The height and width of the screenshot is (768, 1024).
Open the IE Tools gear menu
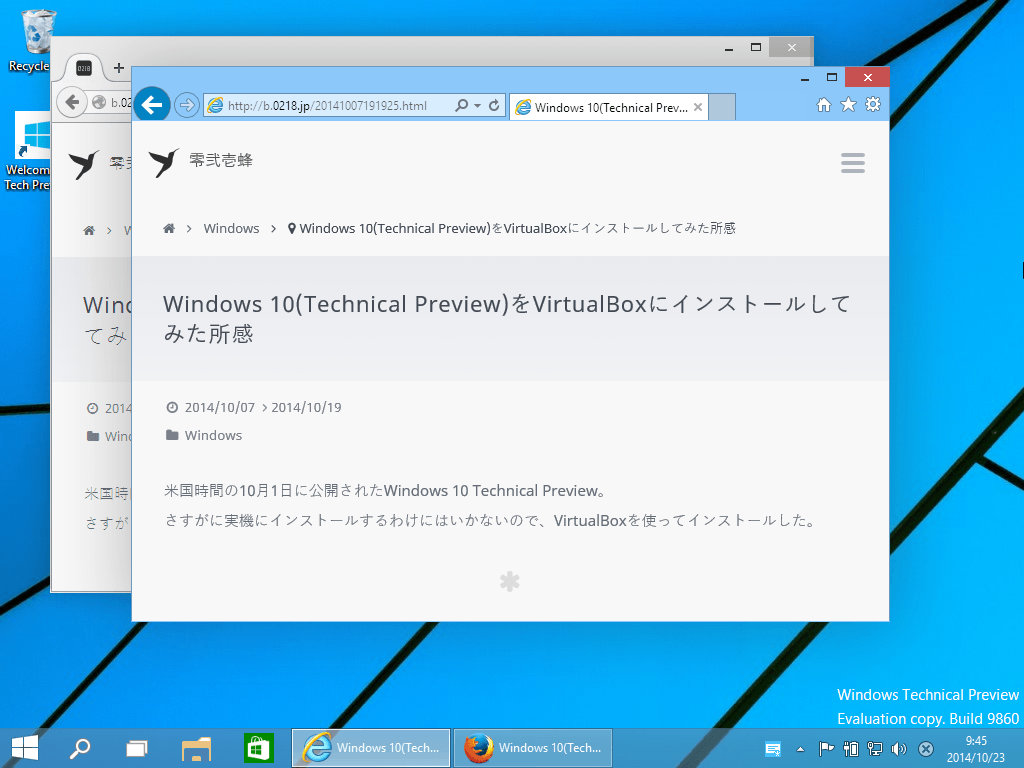tap(873, 104)
